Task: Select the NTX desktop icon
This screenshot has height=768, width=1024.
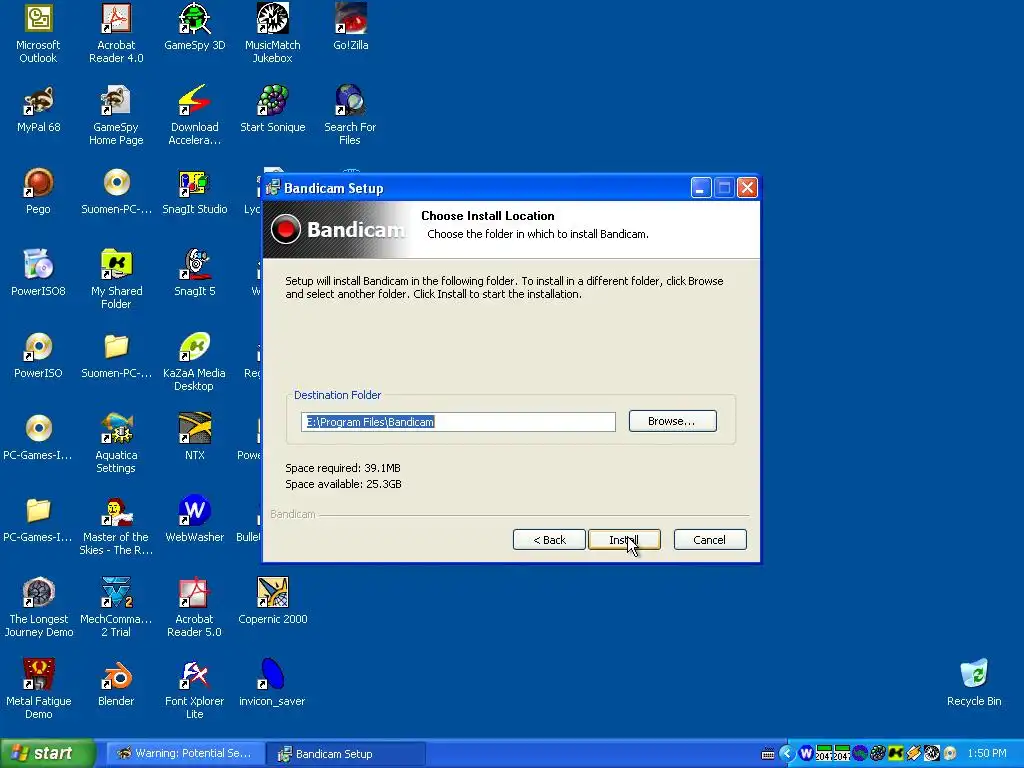Action: coord(195,437)
